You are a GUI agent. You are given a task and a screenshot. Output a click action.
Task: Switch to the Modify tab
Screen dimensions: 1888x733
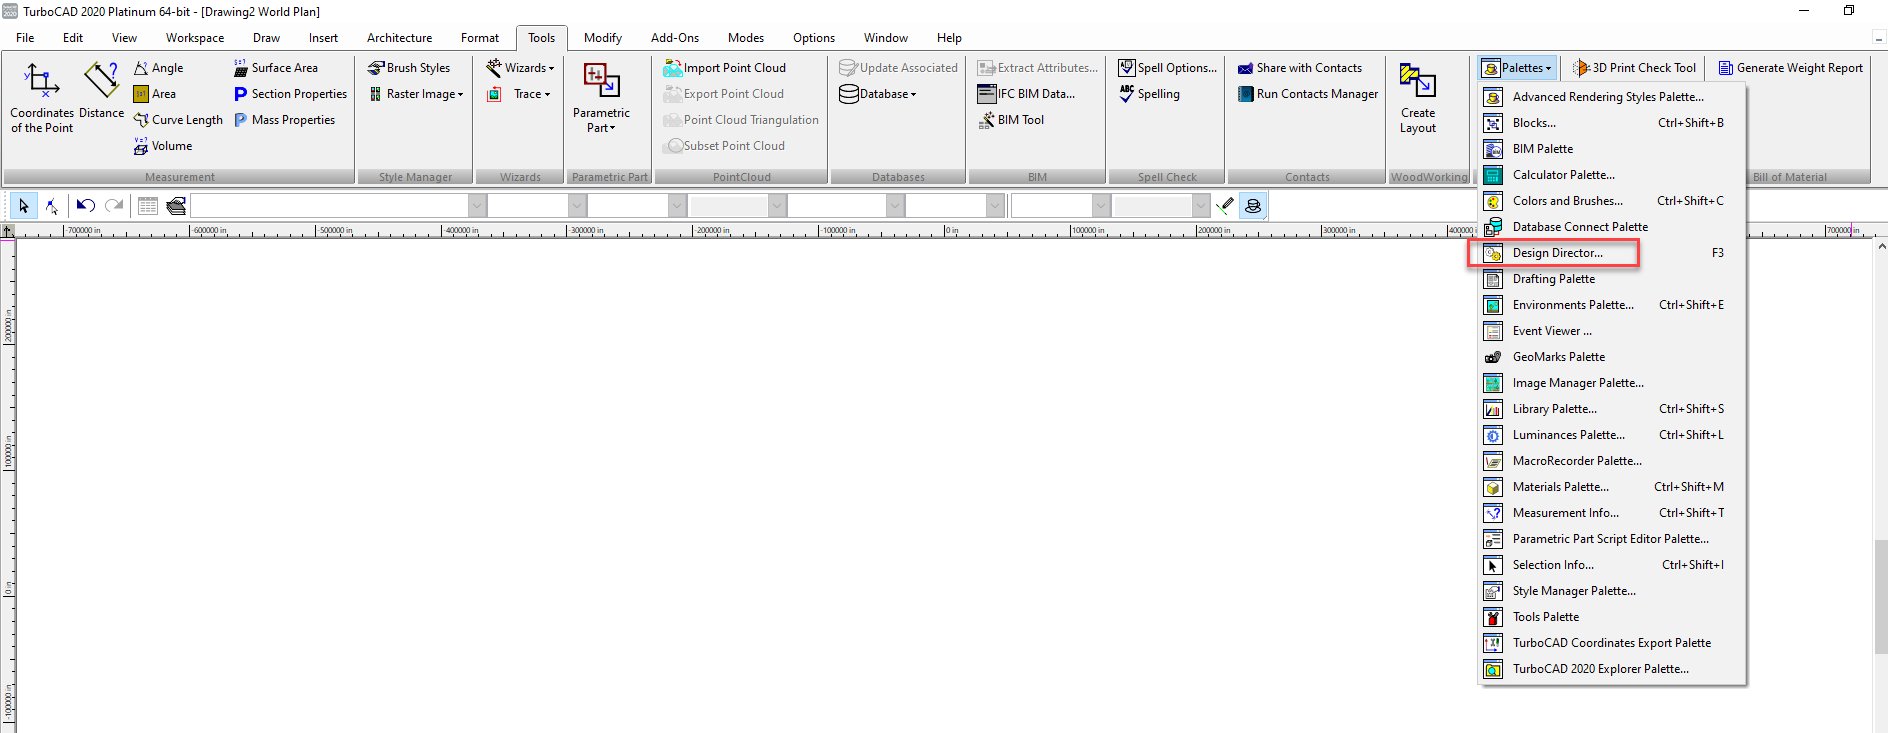tap(603, 38)
